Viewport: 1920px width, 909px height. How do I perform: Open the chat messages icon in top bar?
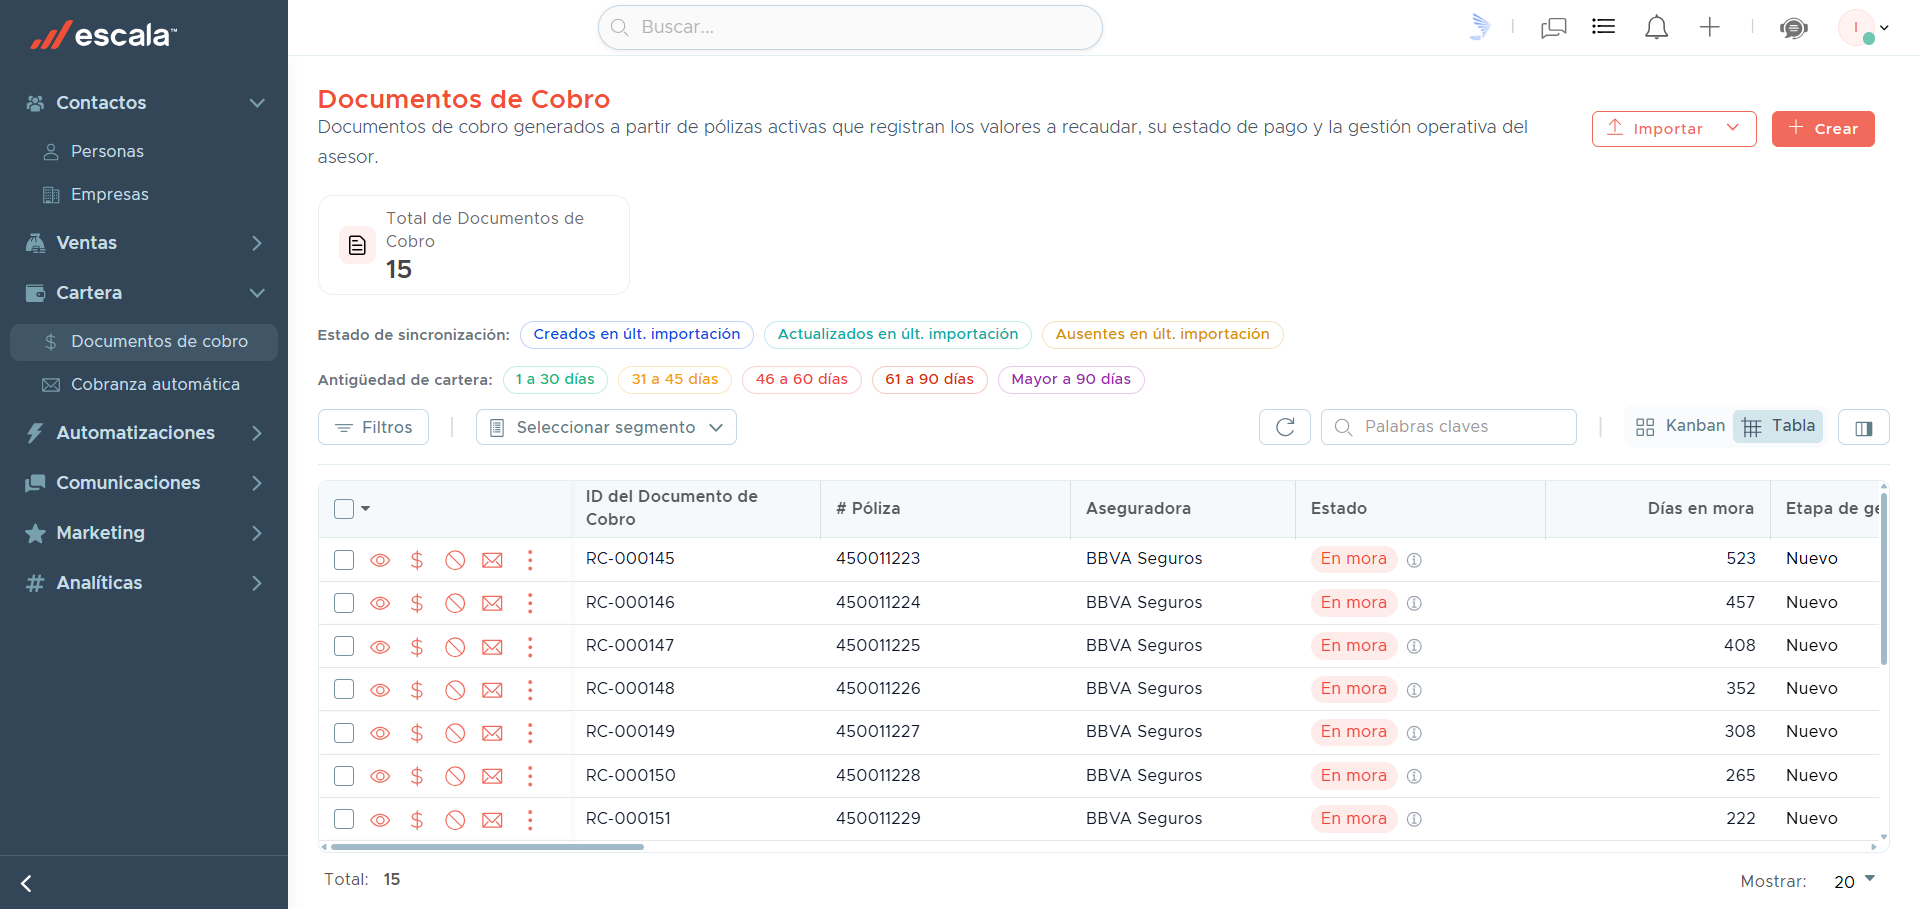(1554, 28)
